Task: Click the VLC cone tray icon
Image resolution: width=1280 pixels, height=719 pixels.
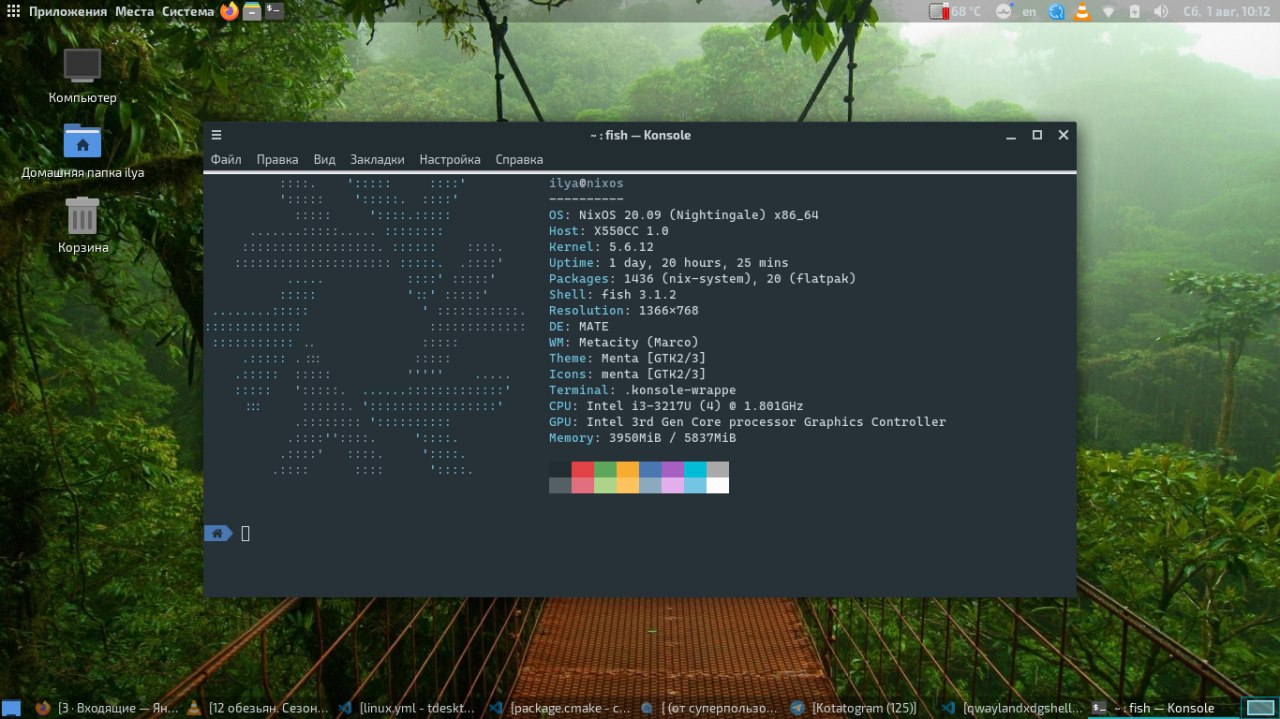Action: pyautogui.click(x=1082, y=11)
